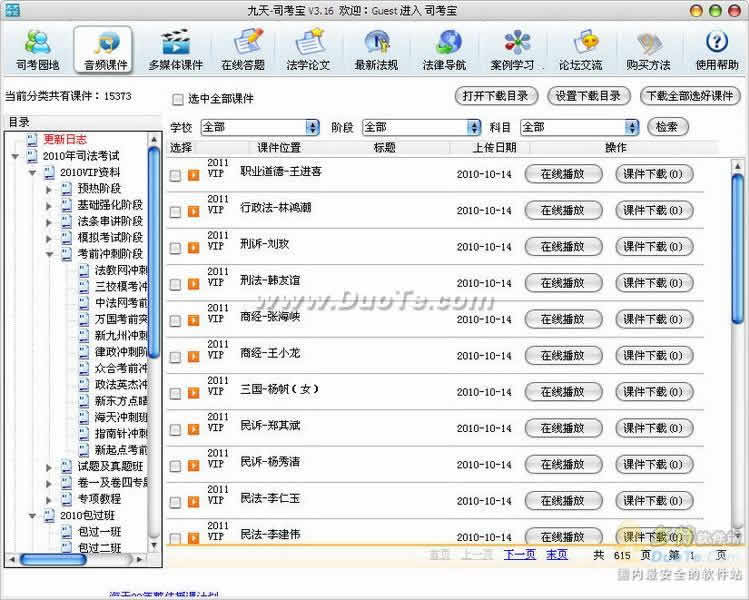Tick the checkbox for 商经-王小龙

click(175, 357)
